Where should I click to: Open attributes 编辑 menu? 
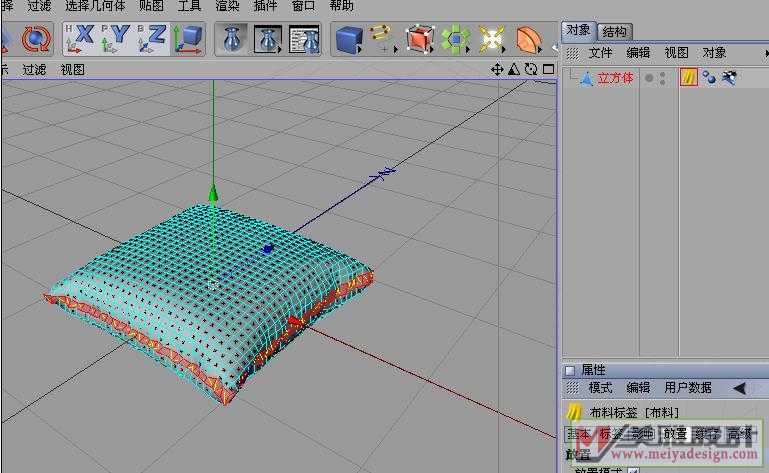638,388
